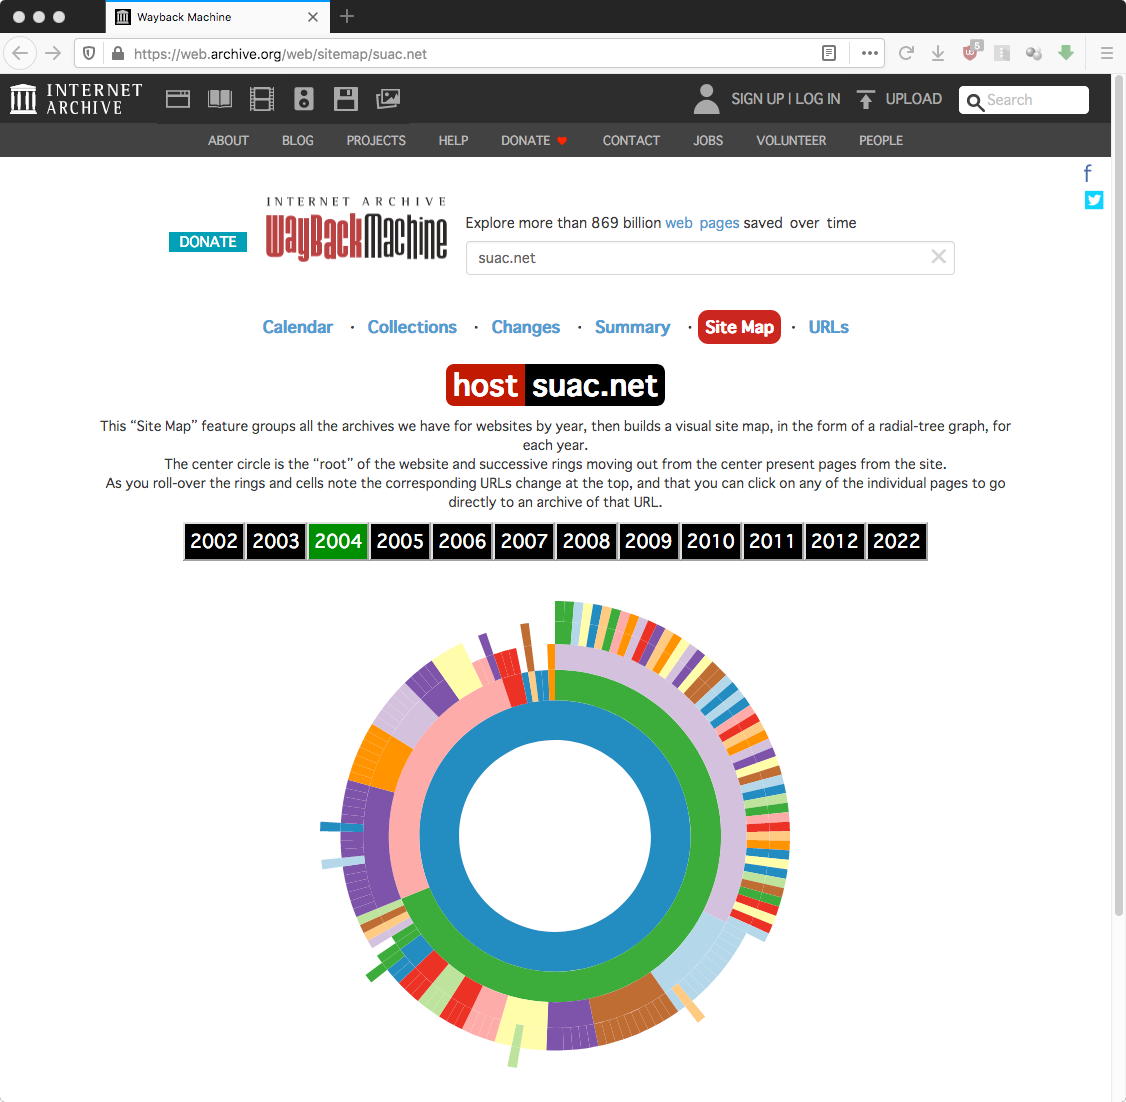1126x1102 pixels.
Task: Select year 2002
Action: 214,541
